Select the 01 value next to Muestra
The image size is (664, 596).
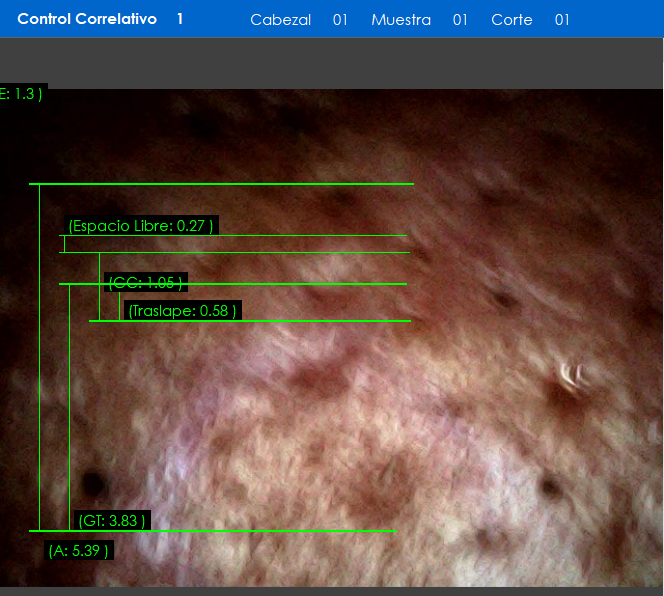click(x=460, y=20)
